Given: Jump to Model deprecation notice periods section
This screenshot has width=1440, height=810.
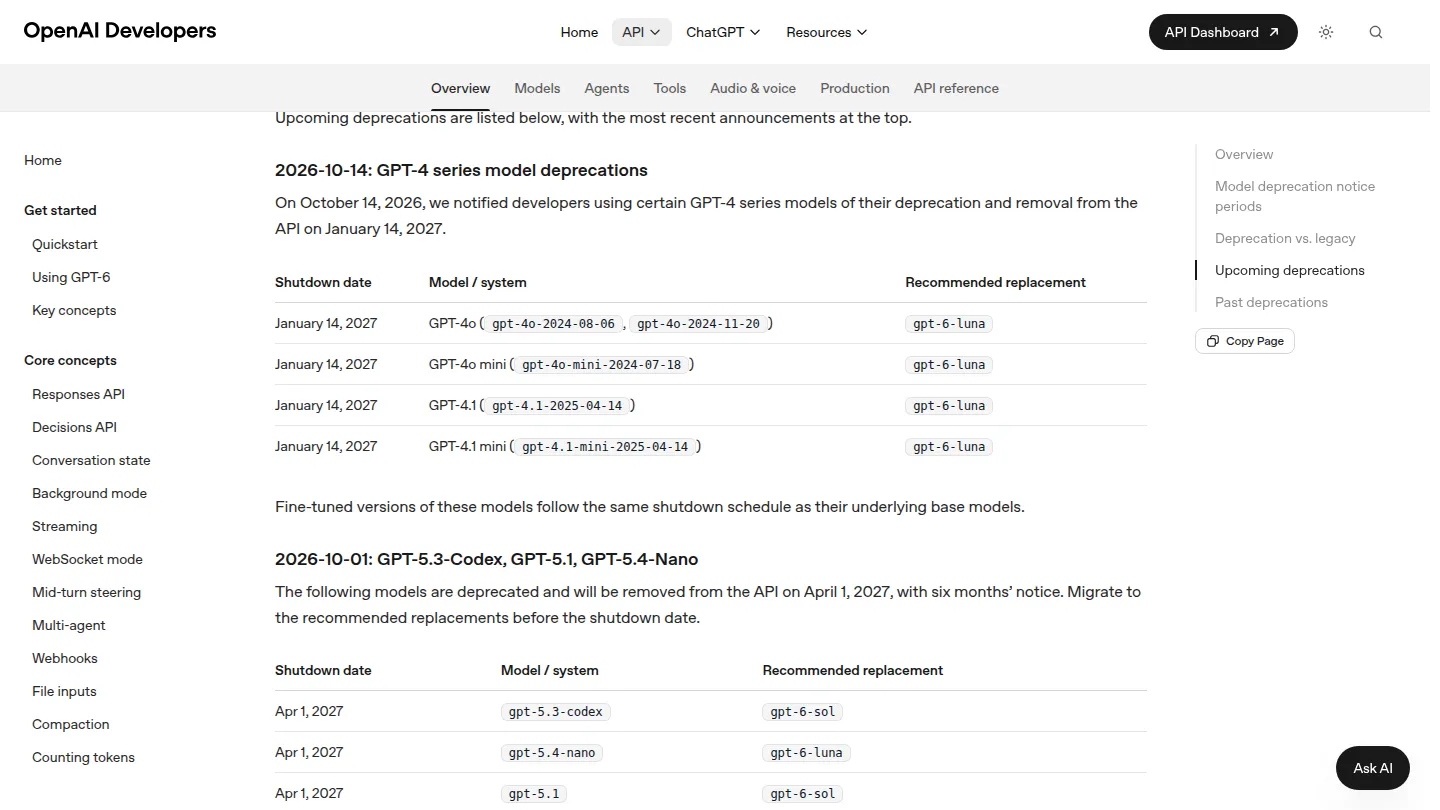Looking at the screenshot, I should coord(1295,196).
